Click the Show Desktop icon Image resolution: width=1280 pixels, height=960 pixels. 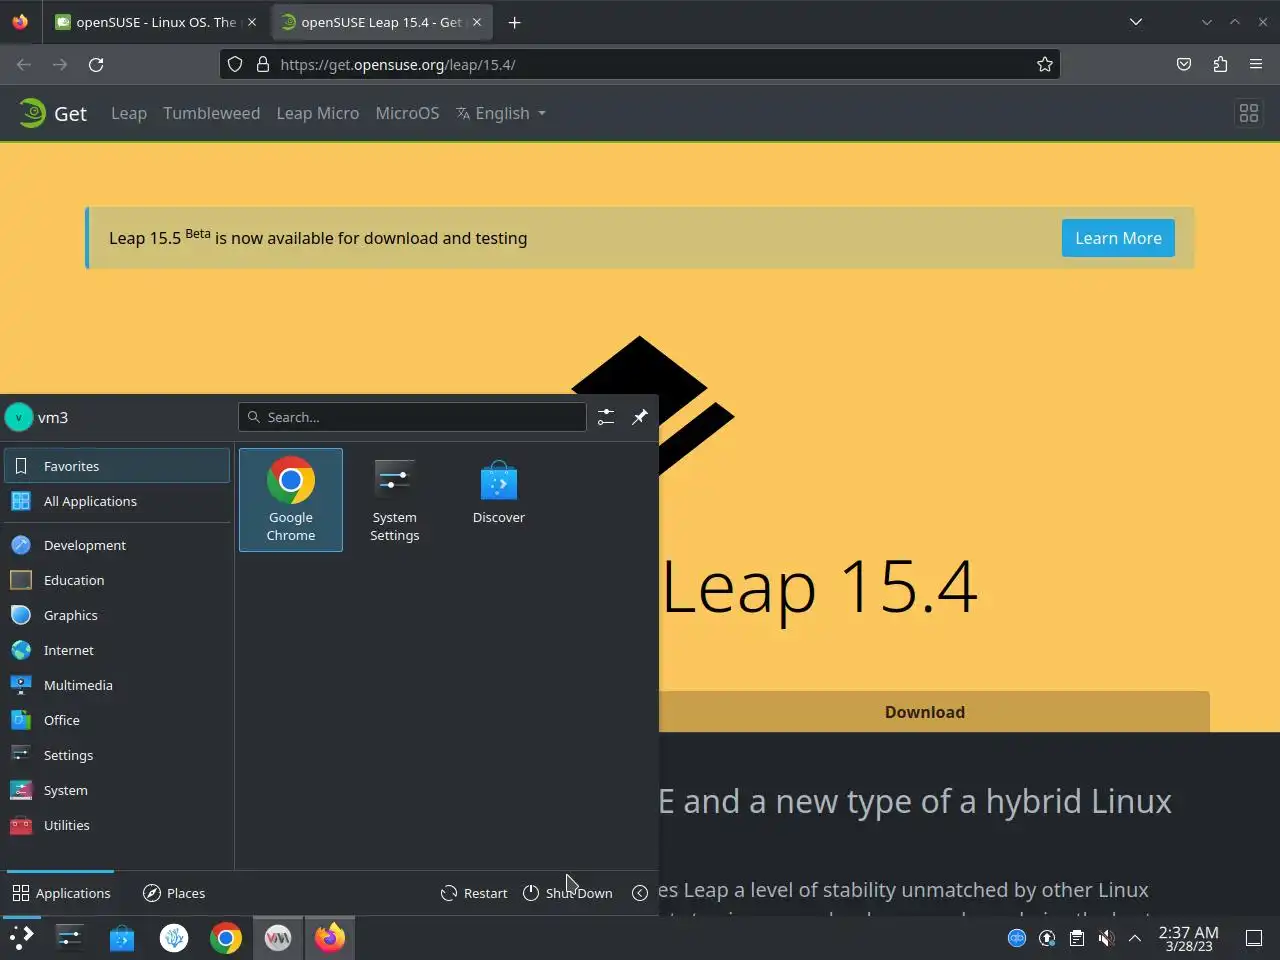(x=1254, y=938)
